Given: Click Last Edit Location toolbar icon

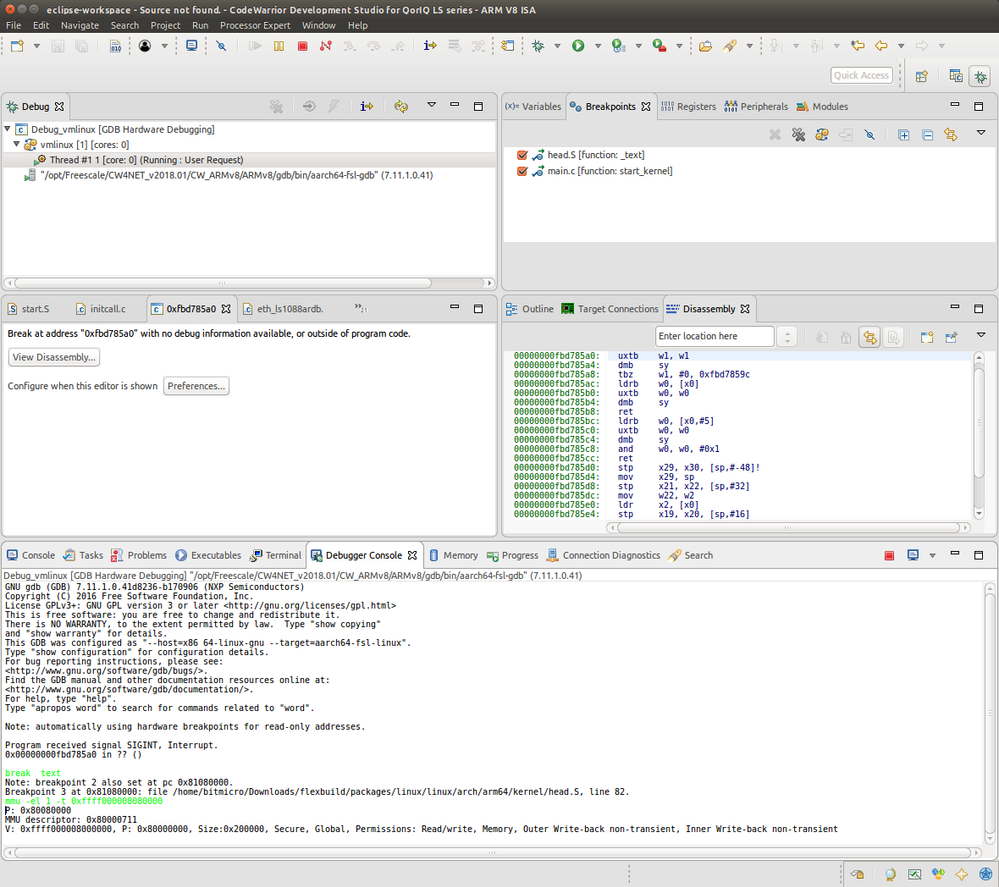Looking at the screenshot, I should coord(858,46).
